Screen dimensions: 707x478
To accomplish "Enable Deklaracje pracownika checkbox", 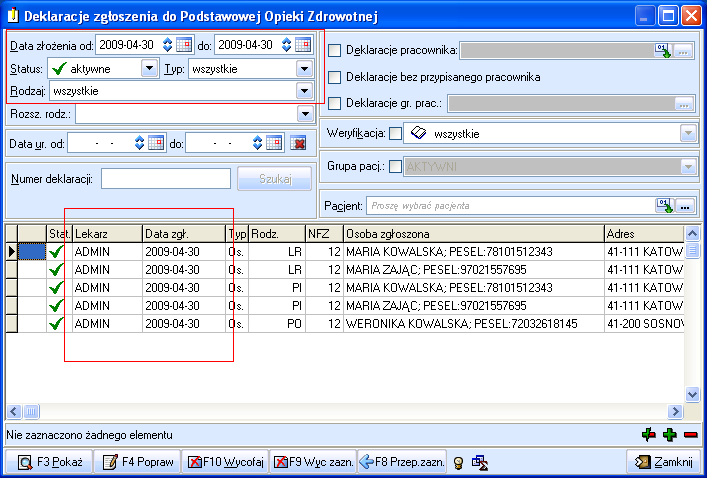I will coord(335,51).
